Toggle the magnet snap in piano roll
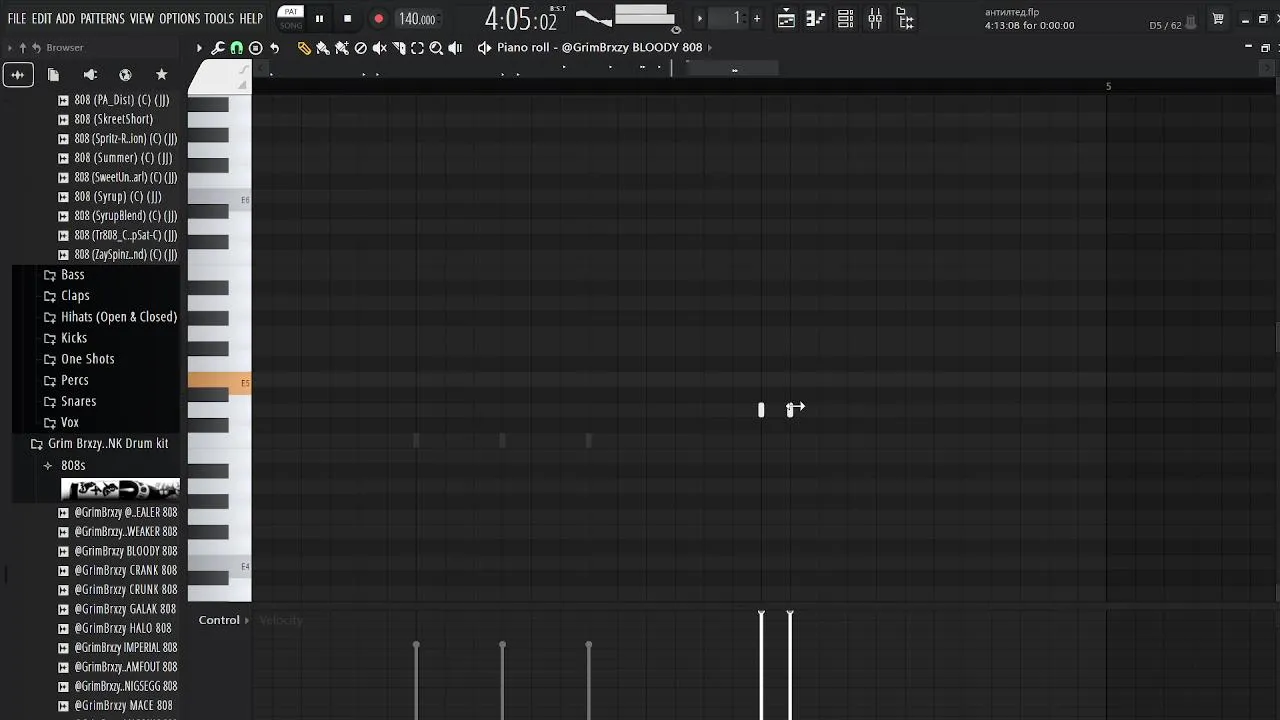 [236, 48]
